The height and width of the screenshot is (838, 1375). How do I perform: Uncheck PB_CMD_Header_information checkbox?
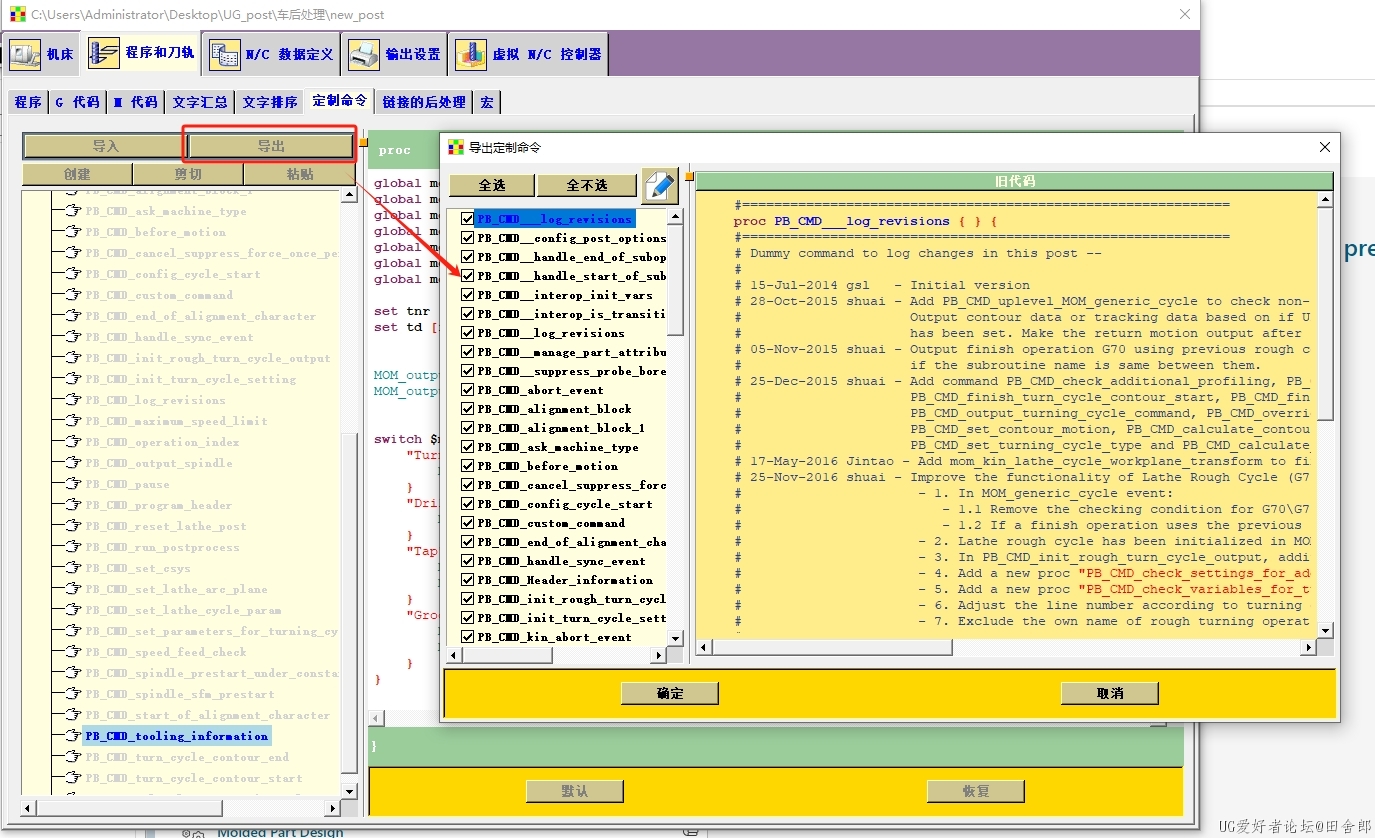tap(467, 580)
